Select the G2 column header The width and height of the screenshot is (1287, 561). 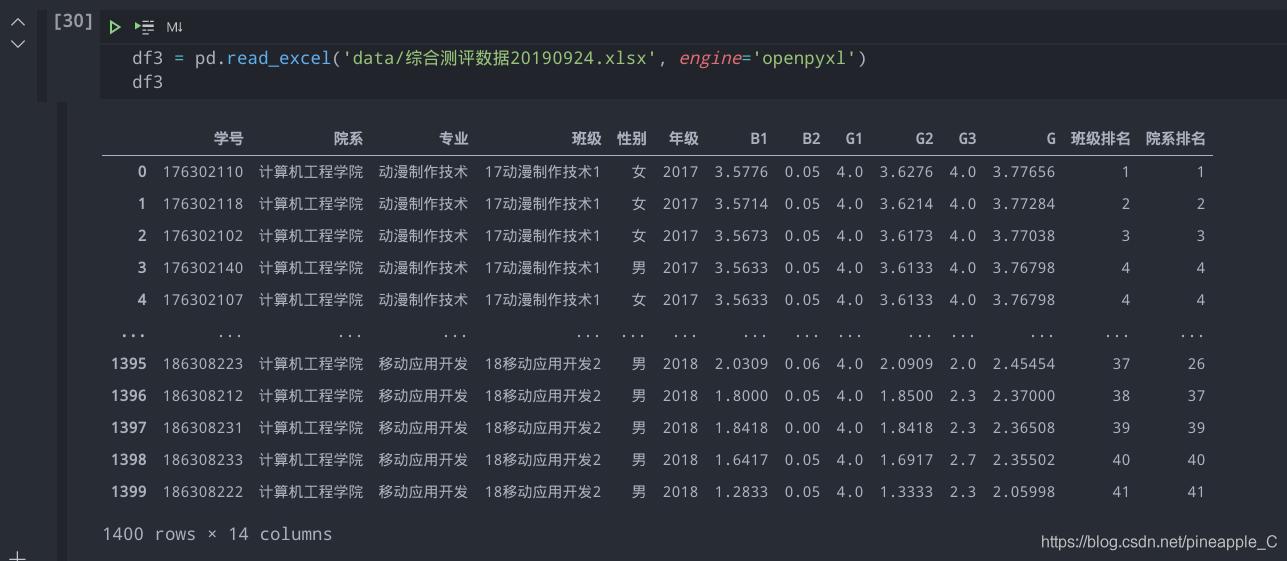coord(924,139)
